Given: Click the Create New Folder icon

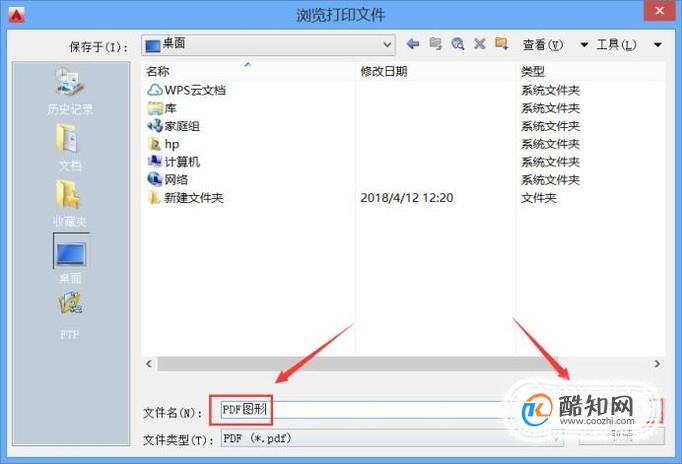Looking at the screenshot, I should pyautogui.click(x=501, y=43).
